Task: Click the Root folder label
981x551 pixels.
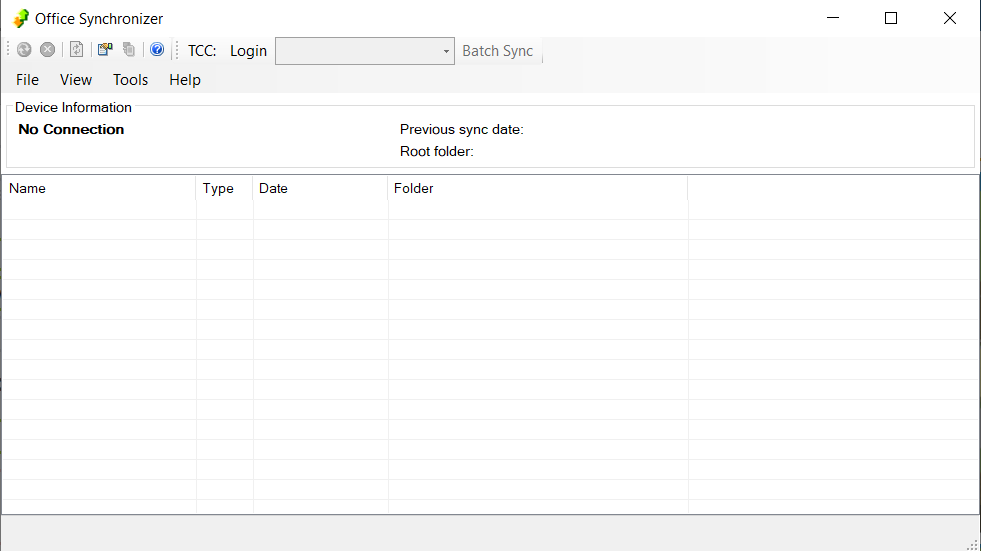Action: (437, 151)
